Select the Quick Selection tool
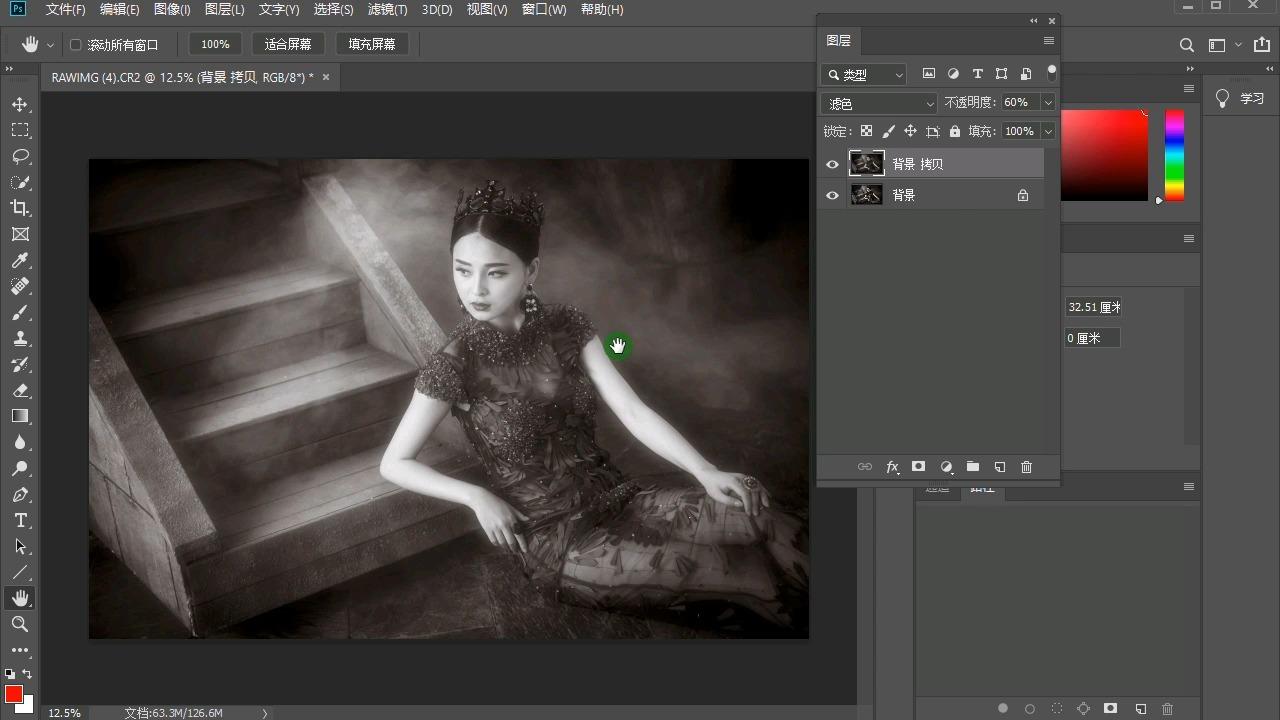The width and height of the screenshot is (1280, 720). point(20,182)
